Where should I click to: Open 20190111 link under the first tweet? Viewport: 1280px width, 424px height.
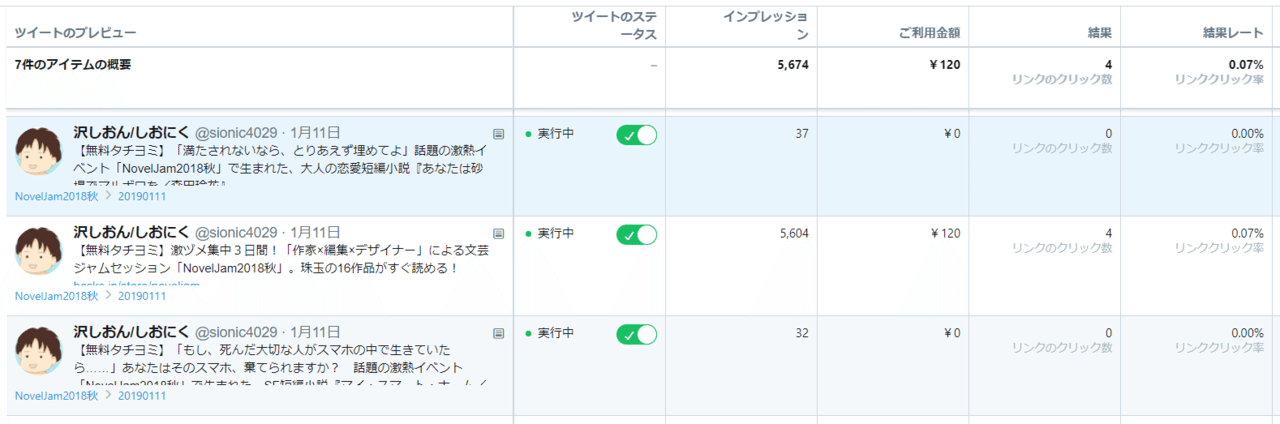tap(142, 196)
